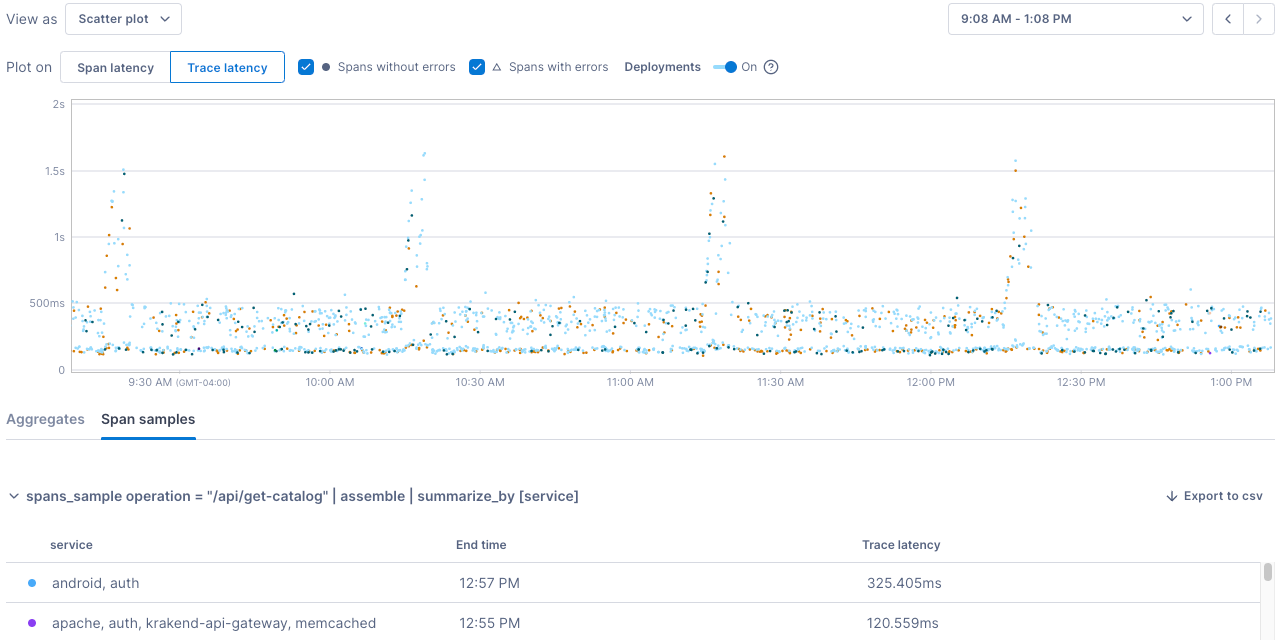1279x640 pixels.
Task: Uncheck the Spans without errors checkbox
Action: pos(306,67)
